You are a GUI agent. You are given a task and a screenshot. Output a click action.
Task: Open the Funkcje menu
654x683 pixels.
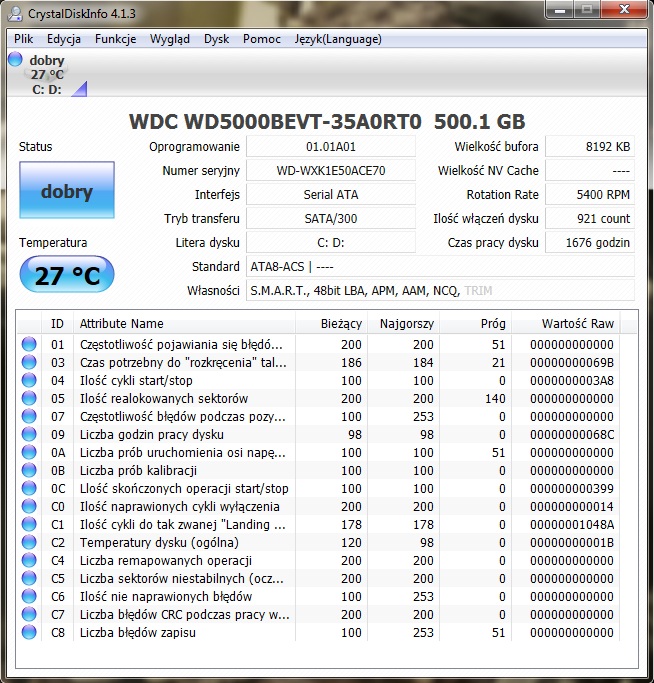tap(115, 39)
